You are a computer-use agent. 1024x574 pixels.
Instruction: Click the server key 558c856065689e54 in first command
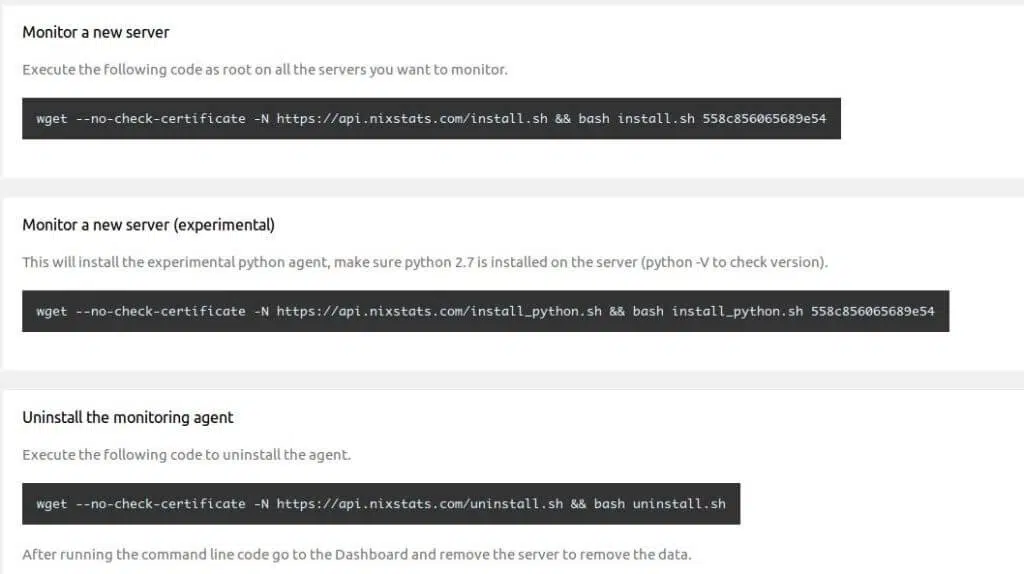coord(764,118)
